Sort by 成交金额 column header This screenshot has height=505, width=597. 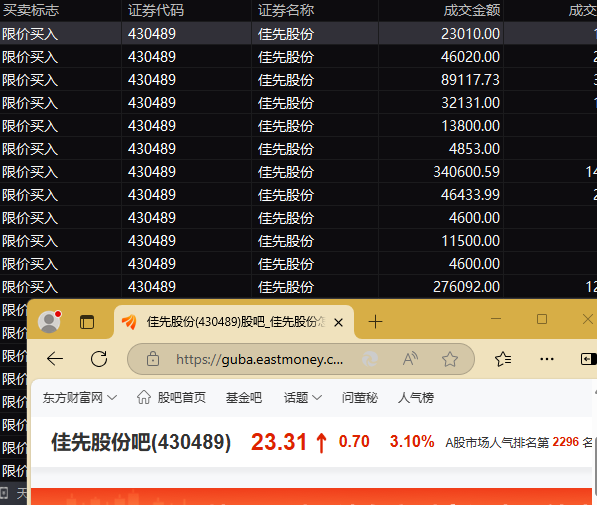(471, 10)
